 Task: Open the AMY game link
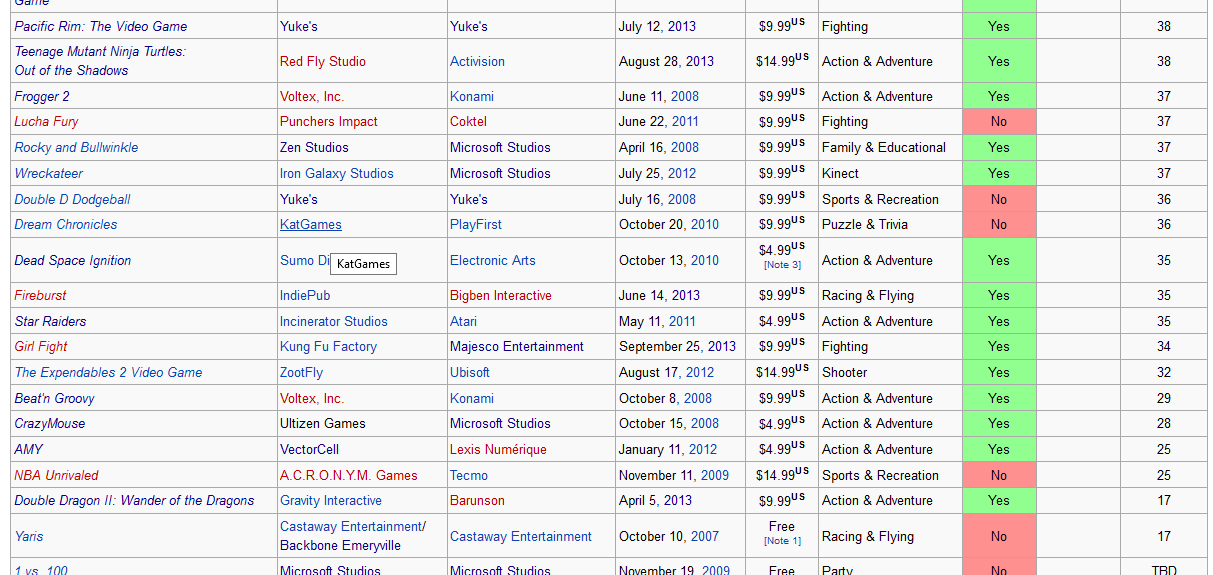29,449
